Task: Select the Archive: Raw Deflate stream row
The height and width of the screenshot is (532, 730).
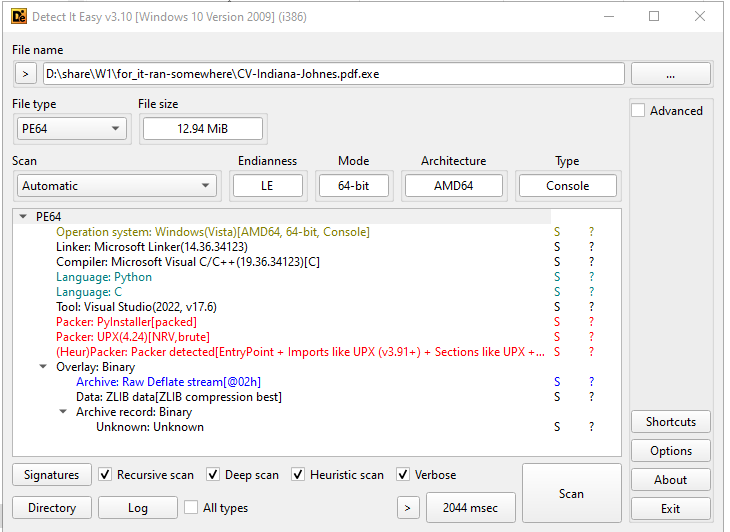Action: (168, 382)
